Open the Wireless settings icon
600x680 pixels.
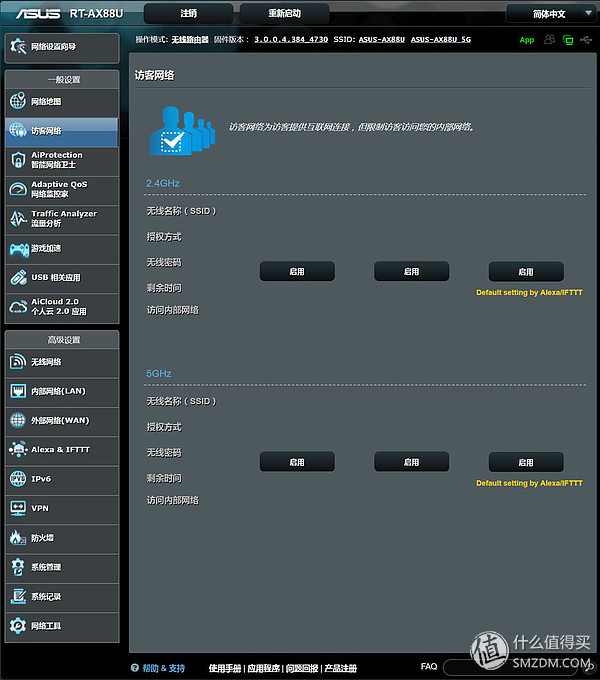[x=18, y=361]
